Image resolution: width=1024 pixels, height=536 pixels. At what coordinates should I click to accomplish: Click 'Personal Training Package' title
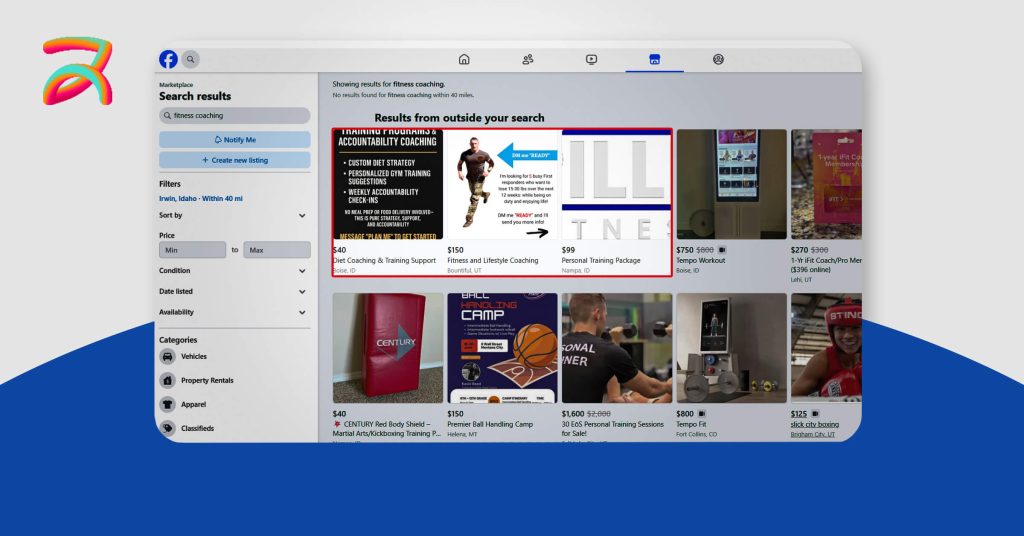click(x=601, y=260)
